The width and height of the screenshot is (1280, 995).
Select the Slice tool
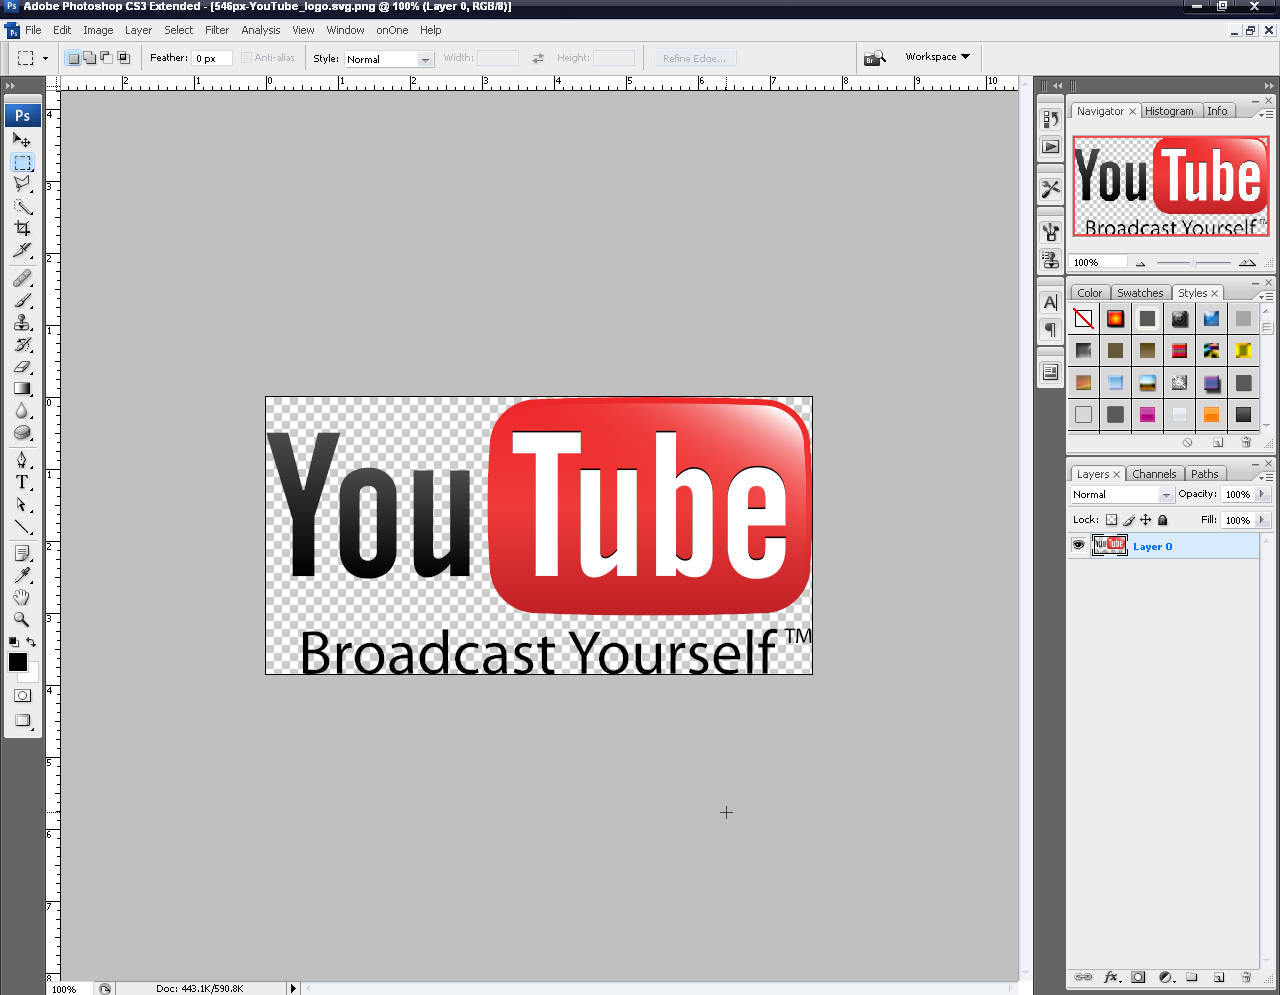[22, 250]
